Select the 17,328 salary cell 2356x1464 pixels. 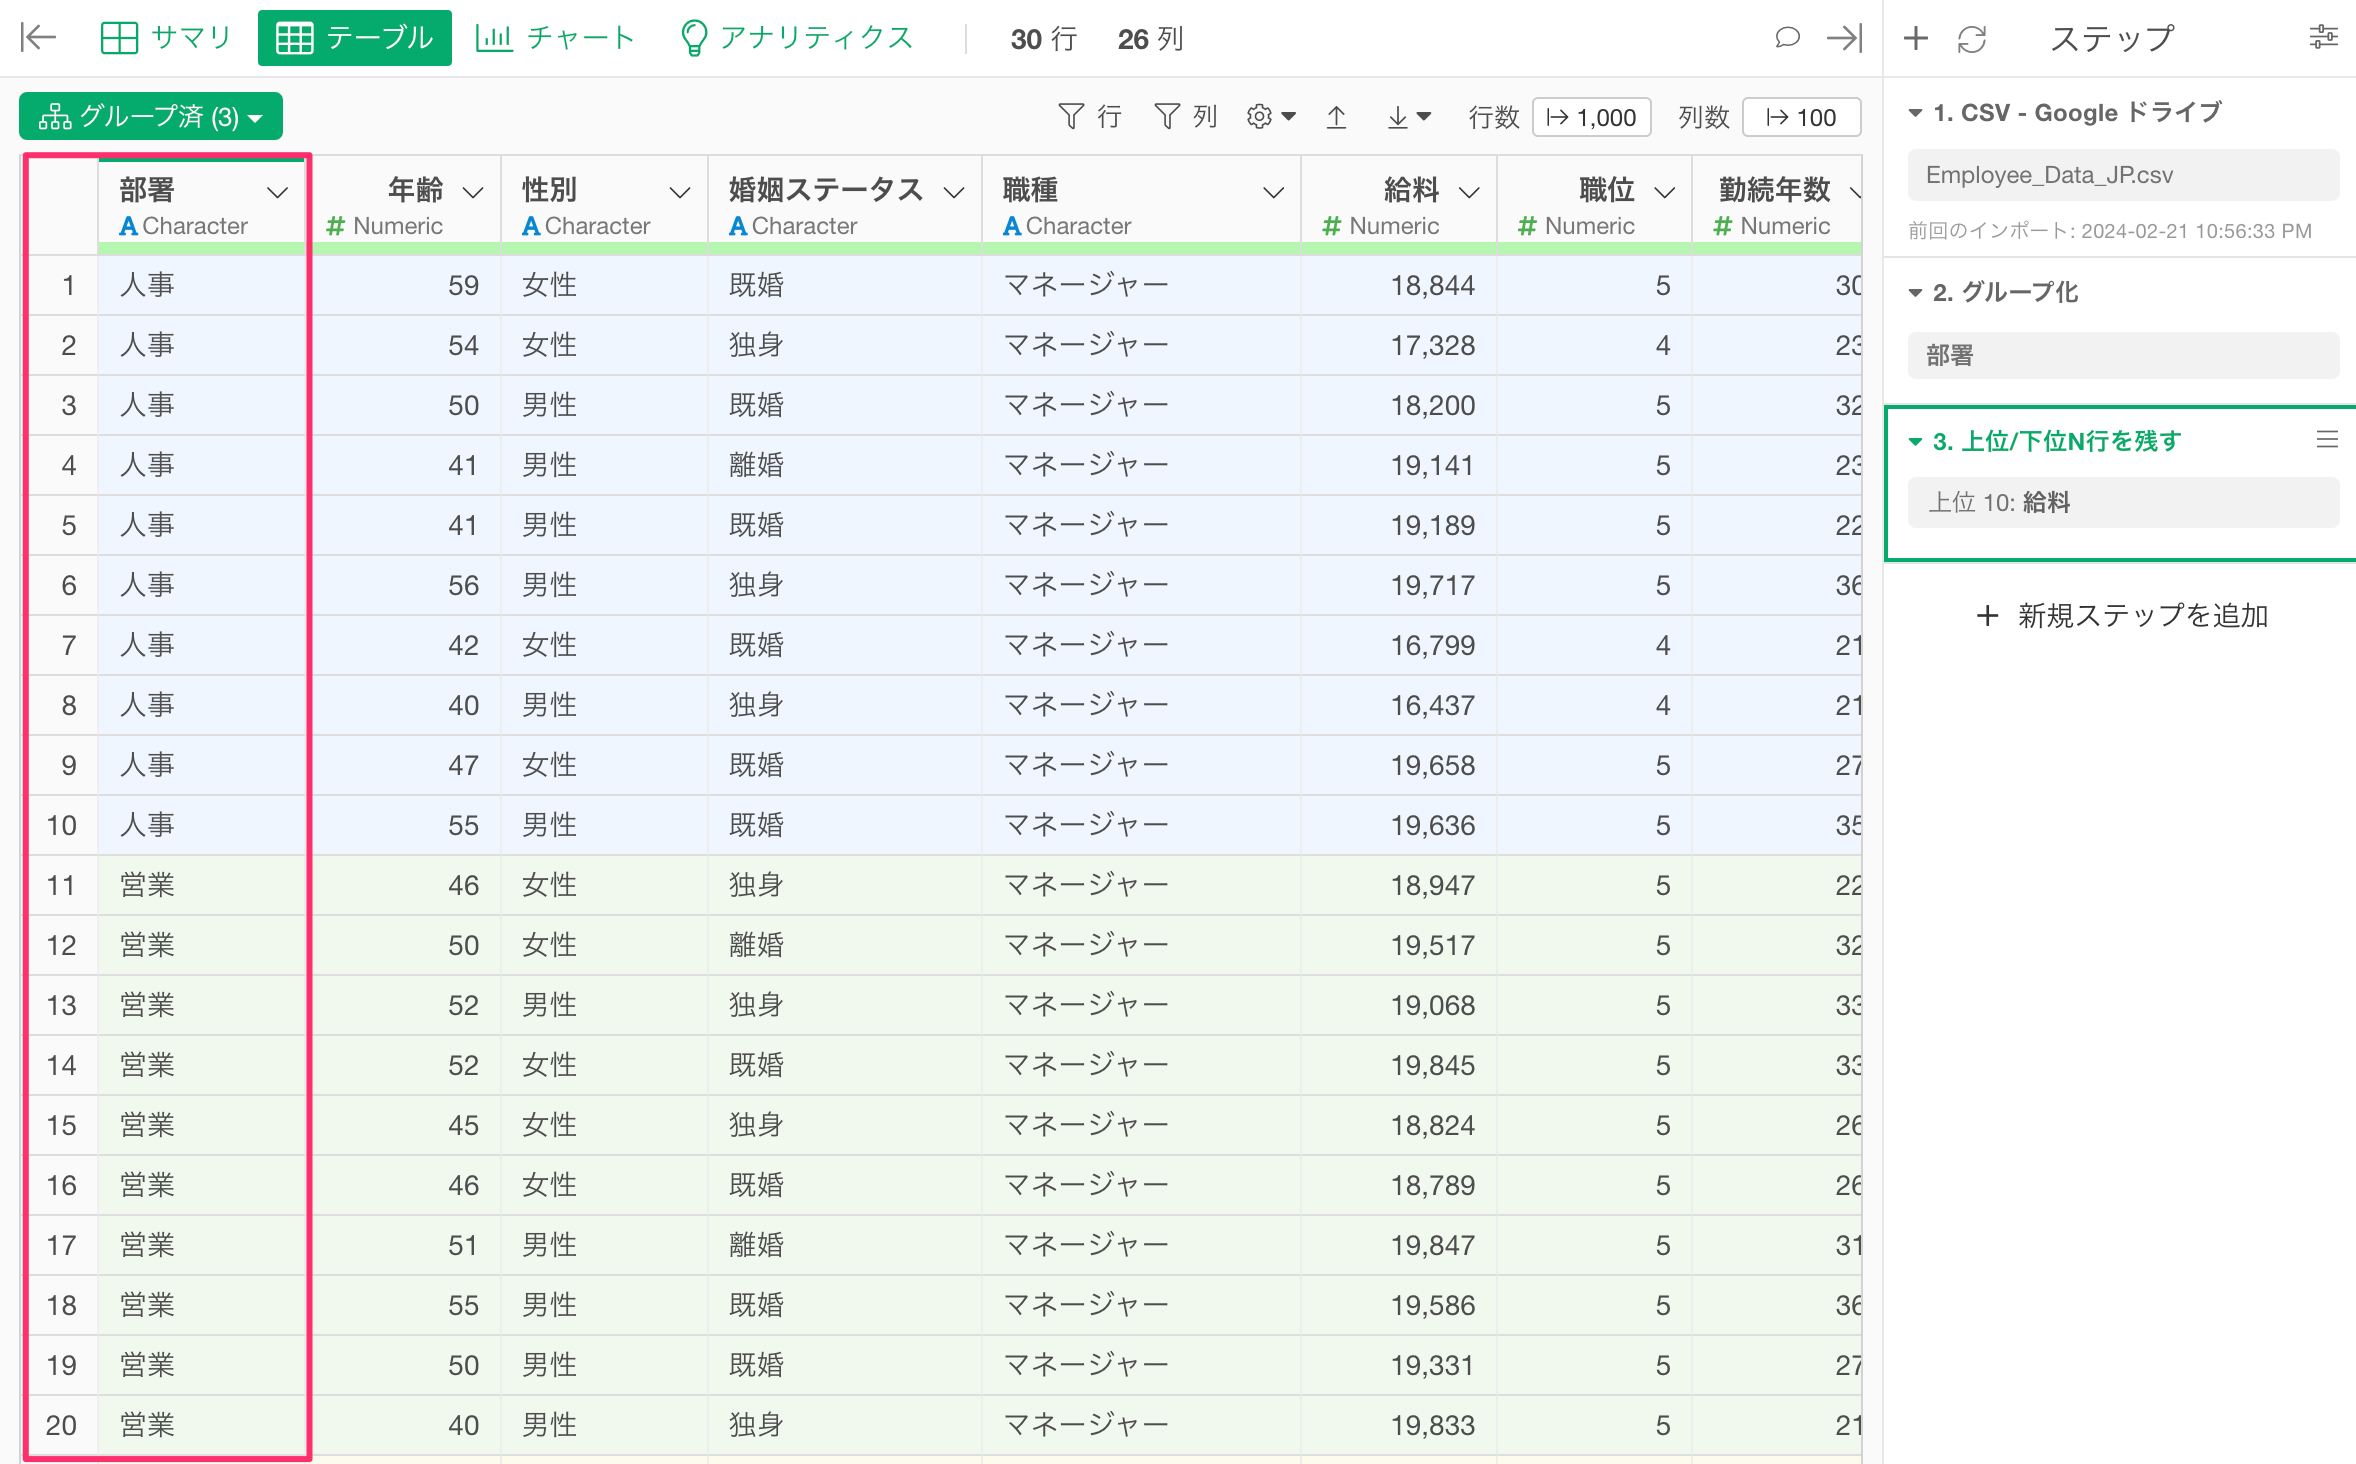point(1399,345)
